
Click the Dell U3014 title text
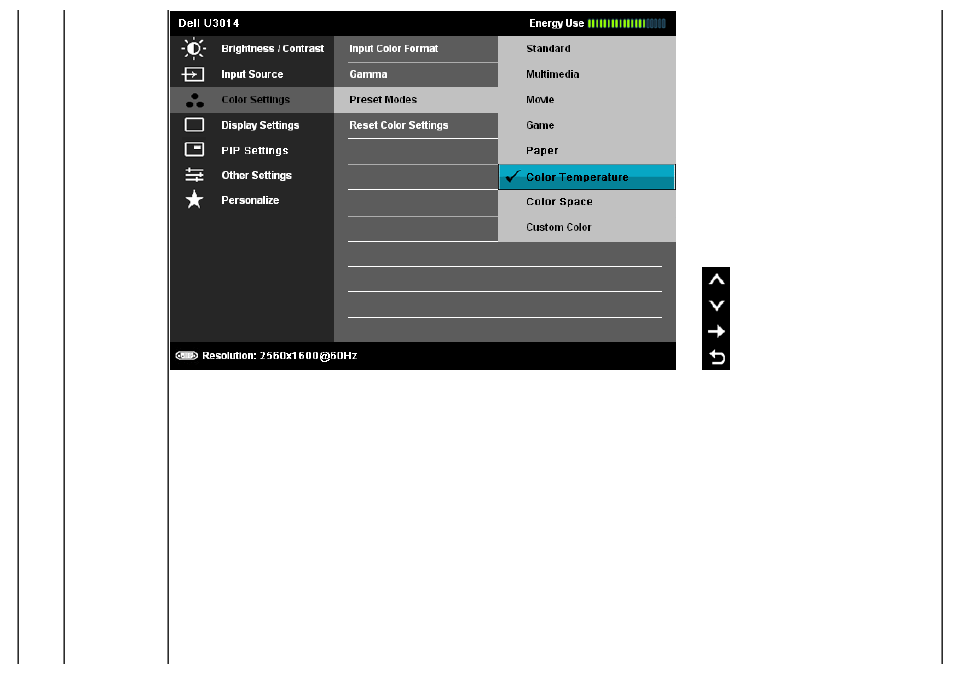209,24
